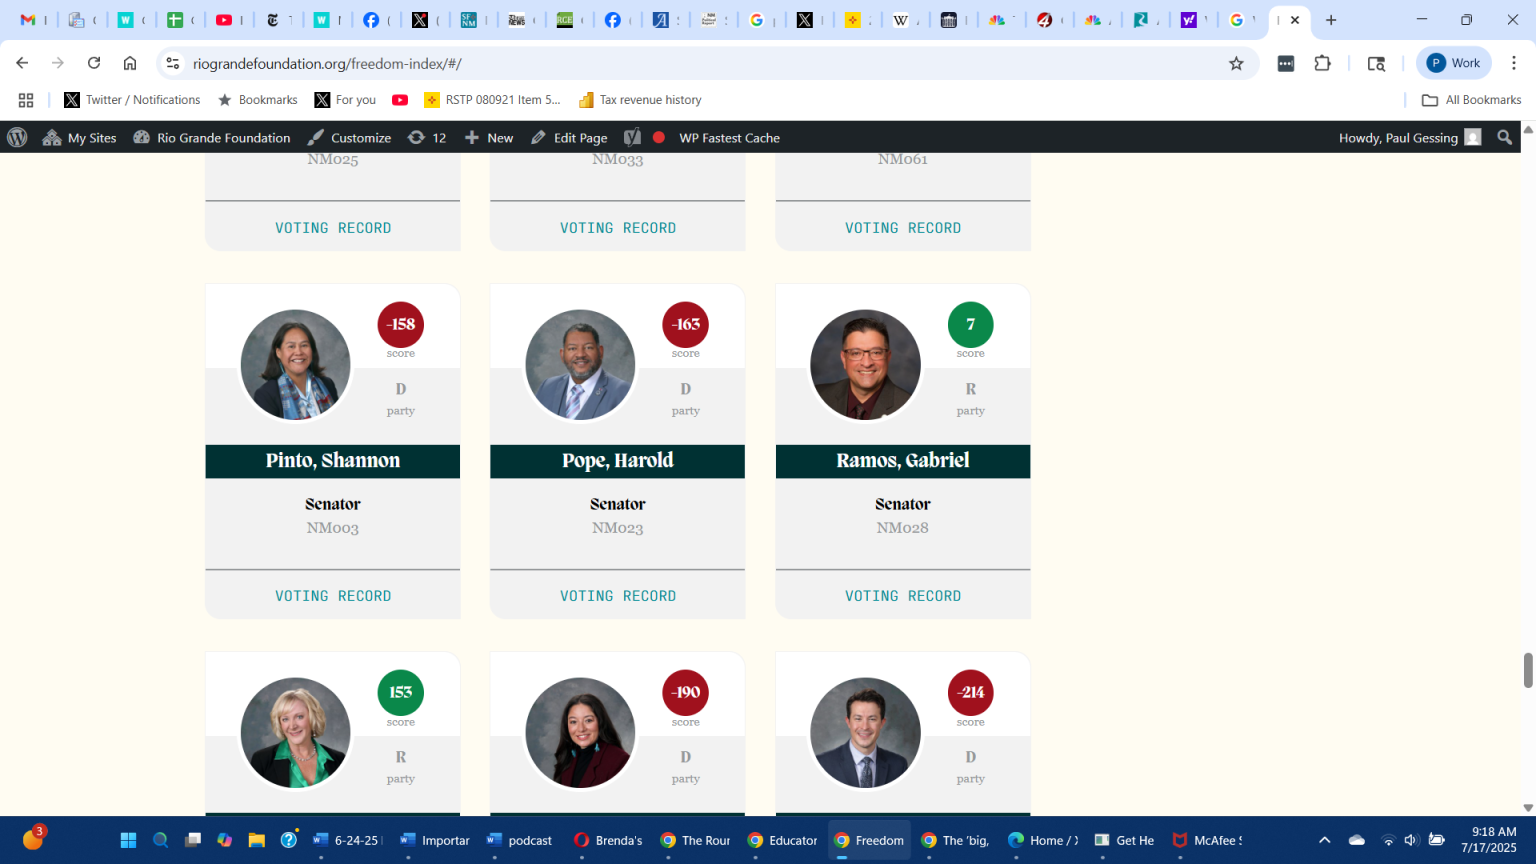Open the Chrome three-dot menu

[1513, 63]
